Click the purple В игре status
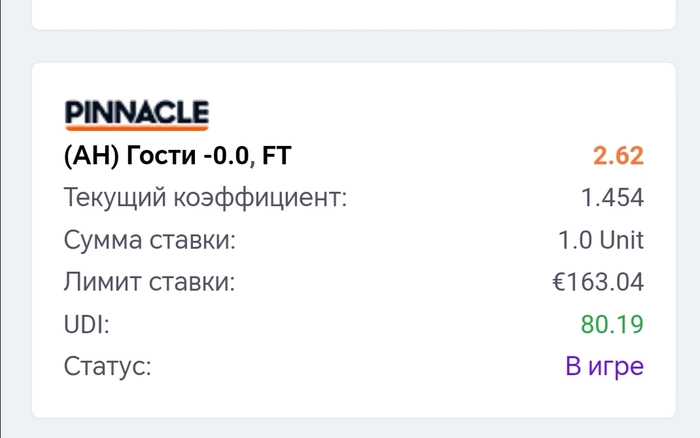The image size is (700, 438). [x=604, y=366]
